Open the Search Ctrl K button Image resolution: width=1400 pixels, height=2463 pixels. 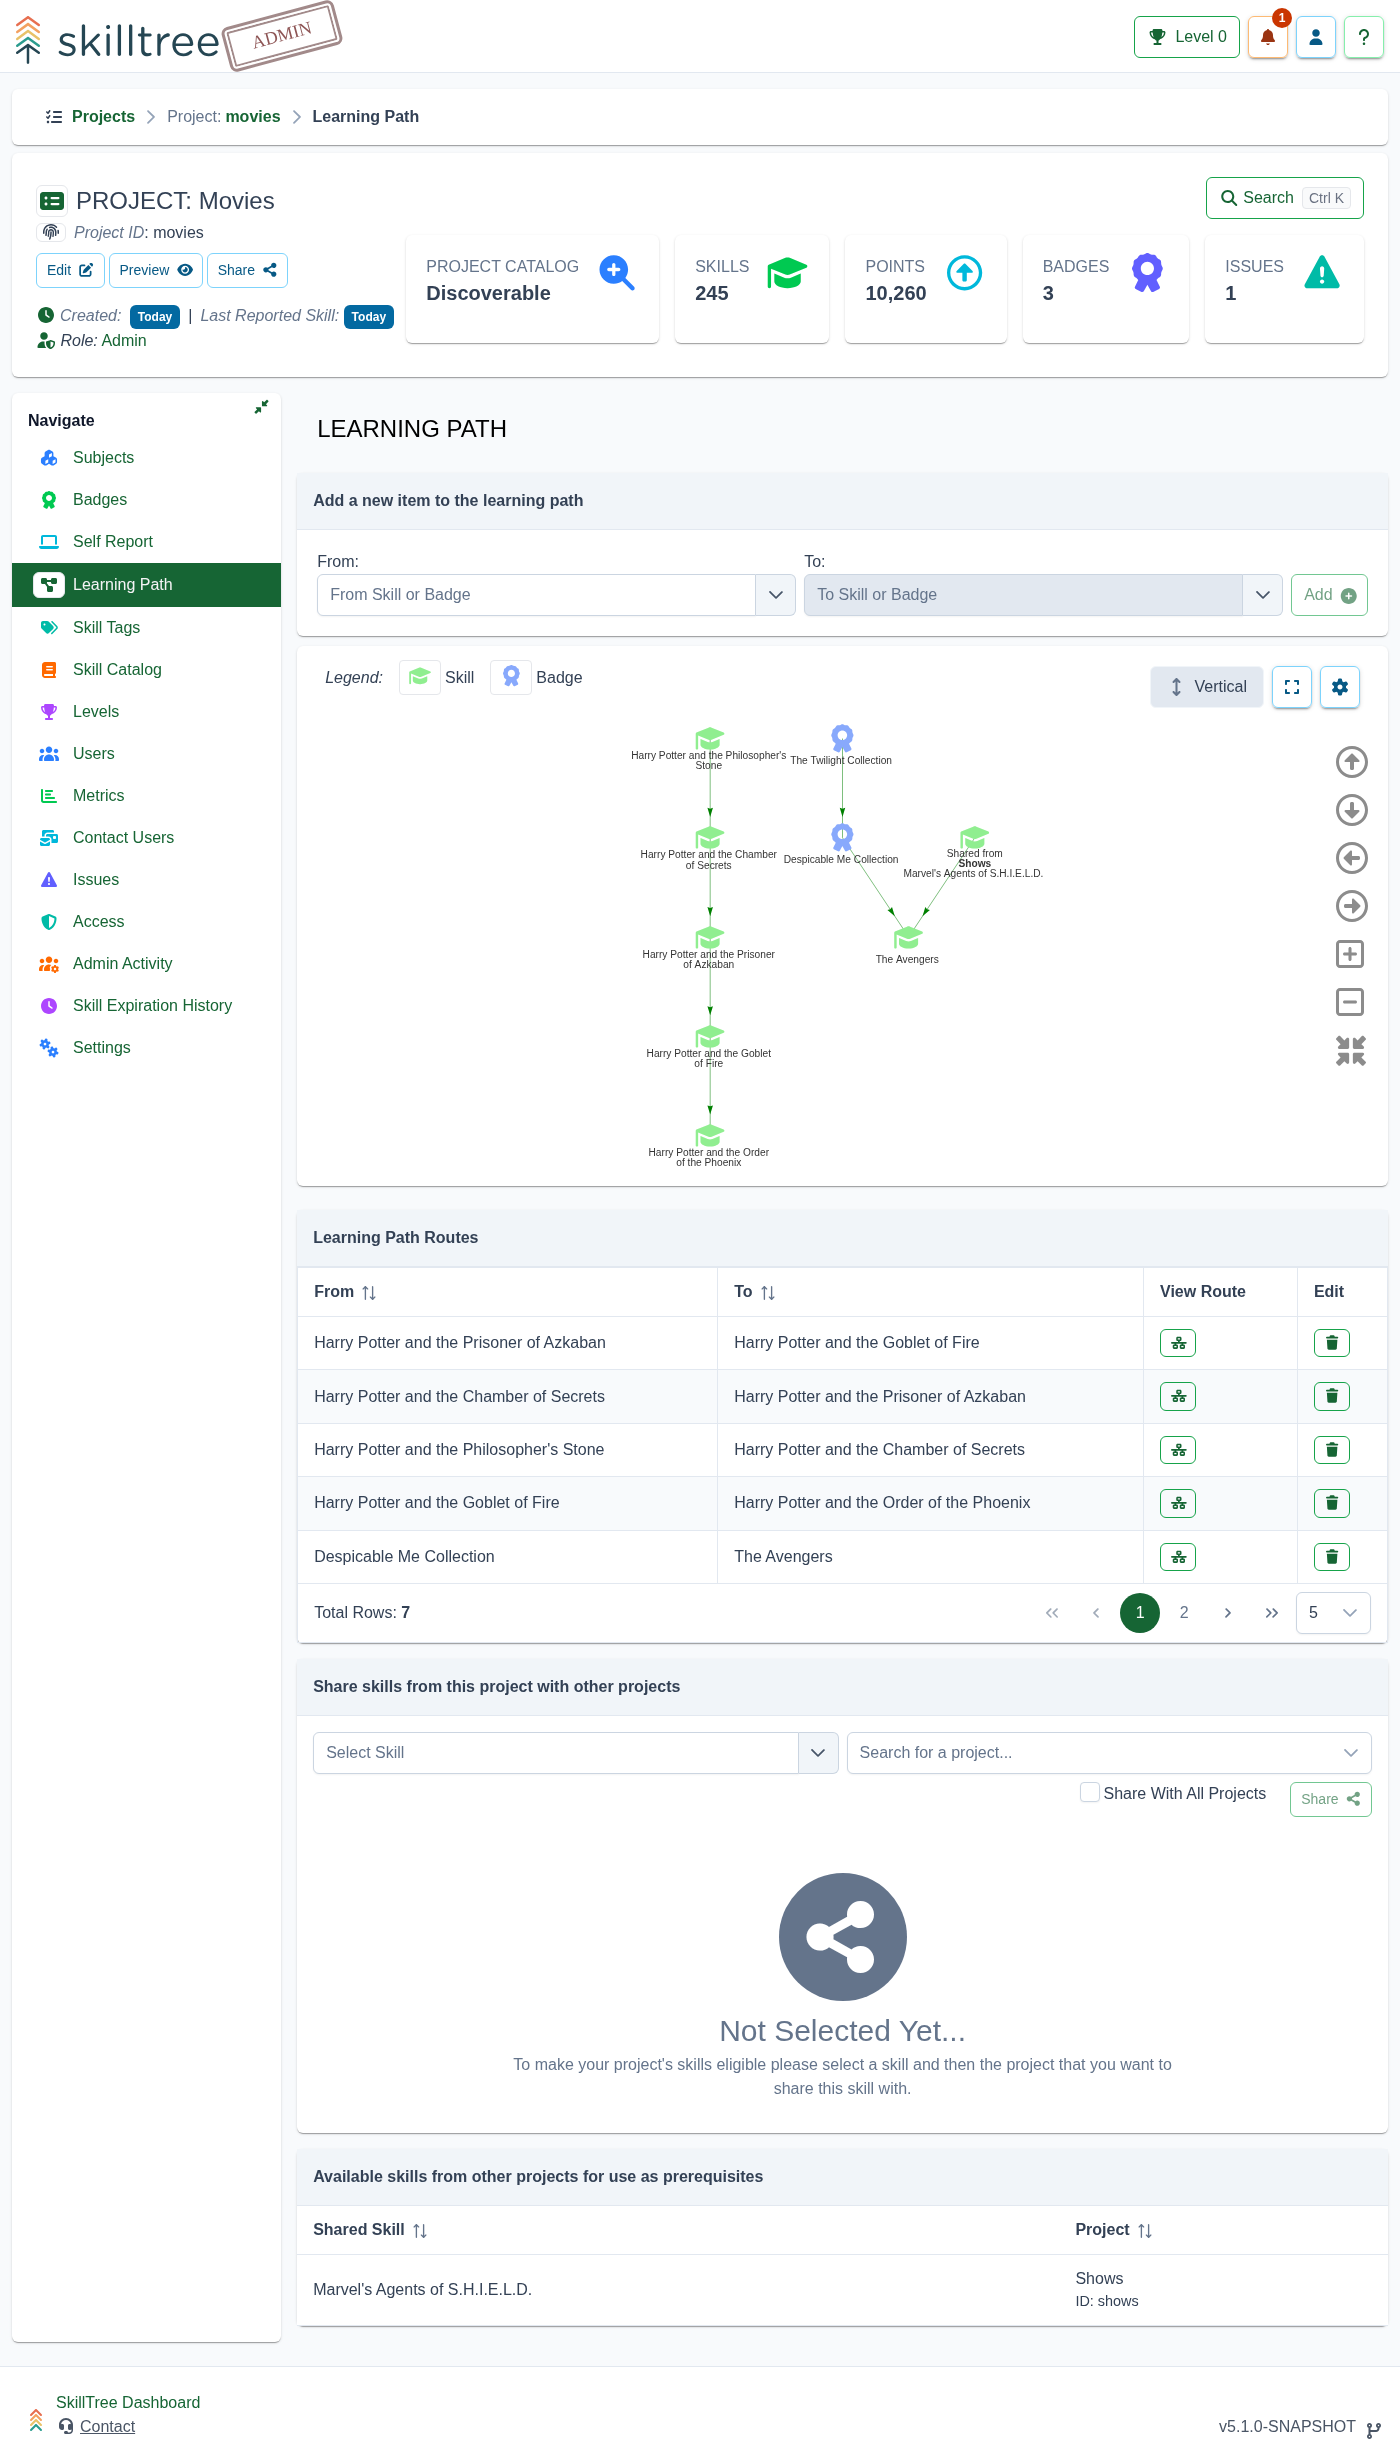1284,198
